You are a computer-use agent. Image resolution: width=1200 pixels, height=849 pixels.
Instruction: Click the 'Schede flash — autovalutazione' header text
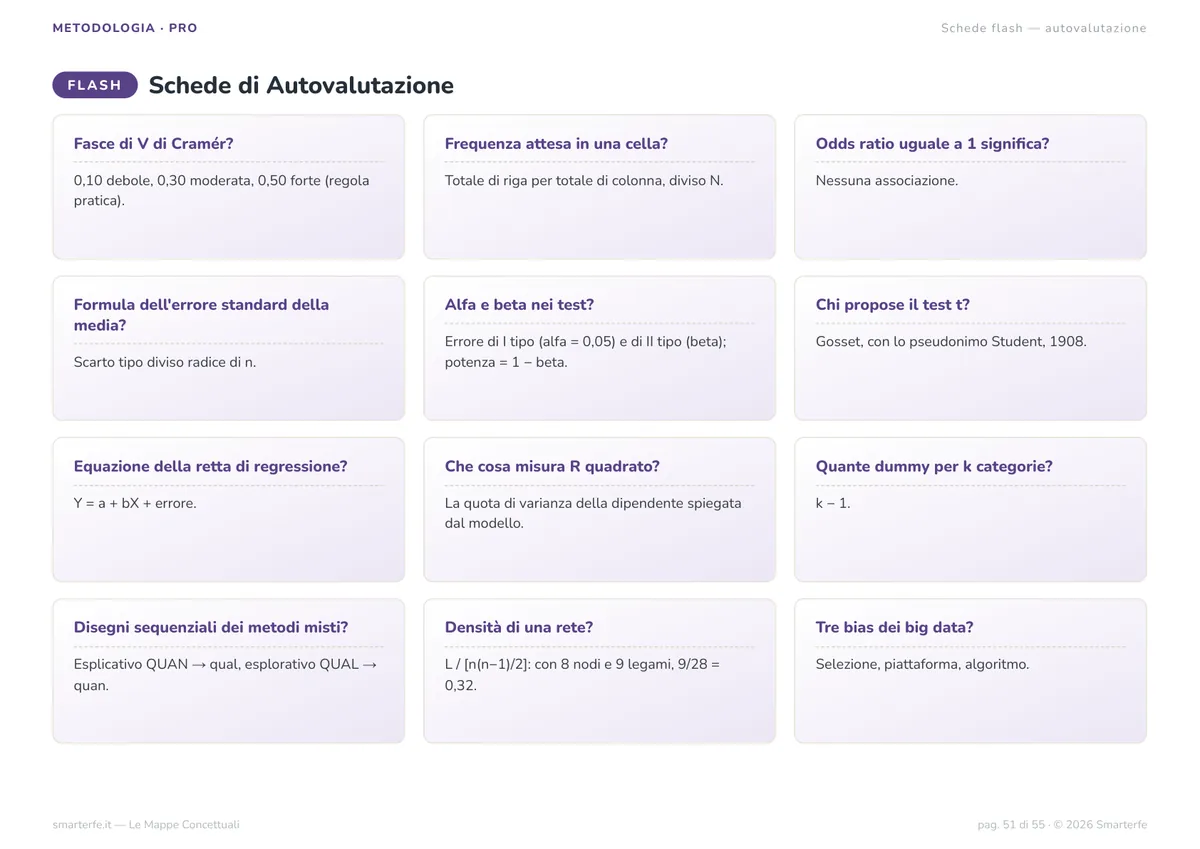[x=1043, y=28]
